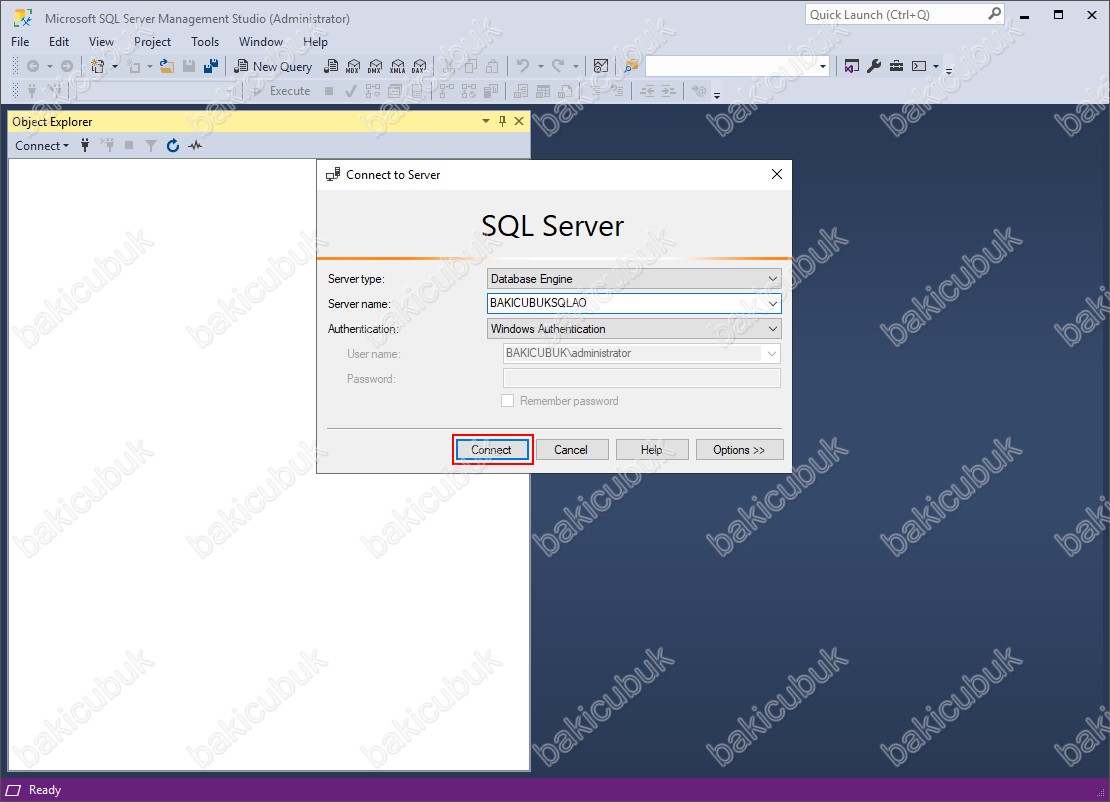Expand the Server type dropdown
This screenshot has width=1110, height=802.
[x=773, y=279]
